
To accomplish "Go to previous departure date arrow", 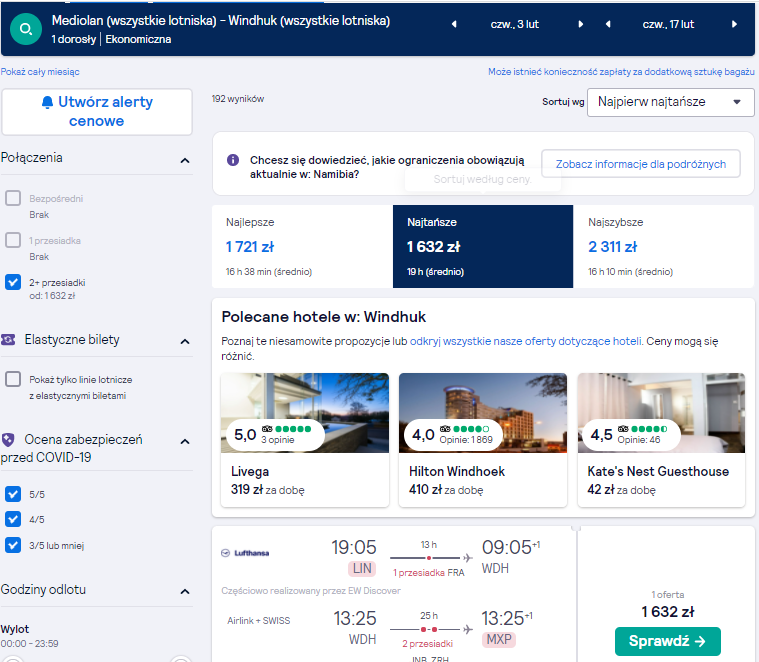I will tap(454, 24).
